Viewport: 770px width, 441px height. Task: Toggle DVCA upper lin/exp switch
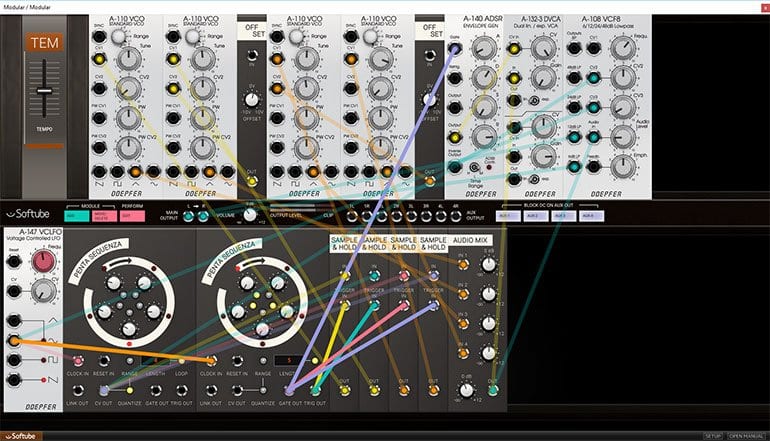tap(534, 101)
